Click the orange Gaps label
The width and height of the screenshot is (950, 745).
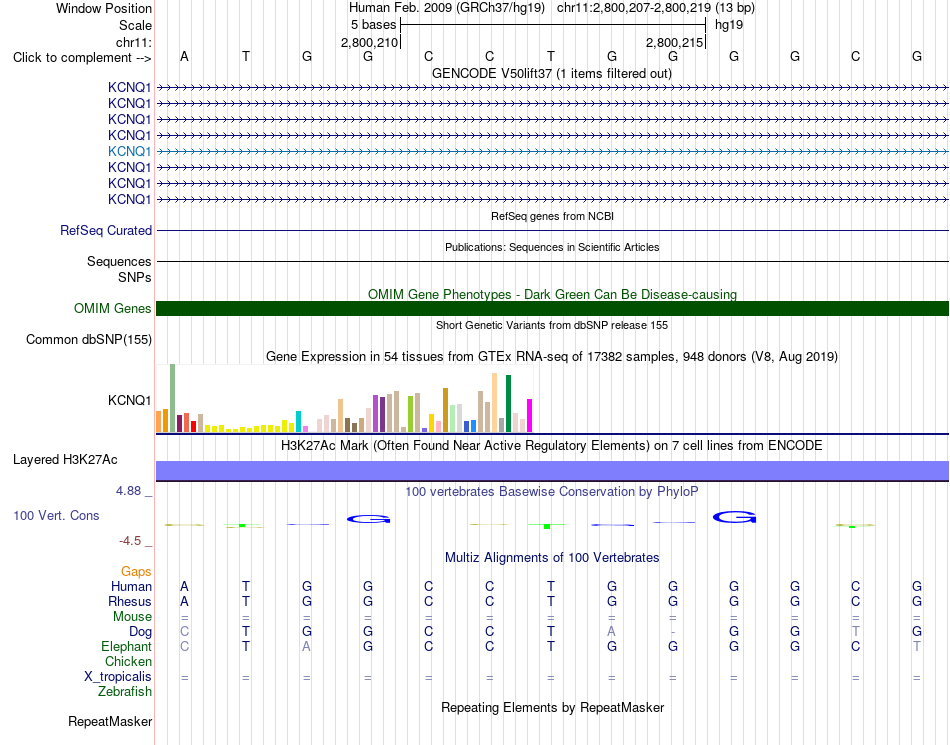136,571
